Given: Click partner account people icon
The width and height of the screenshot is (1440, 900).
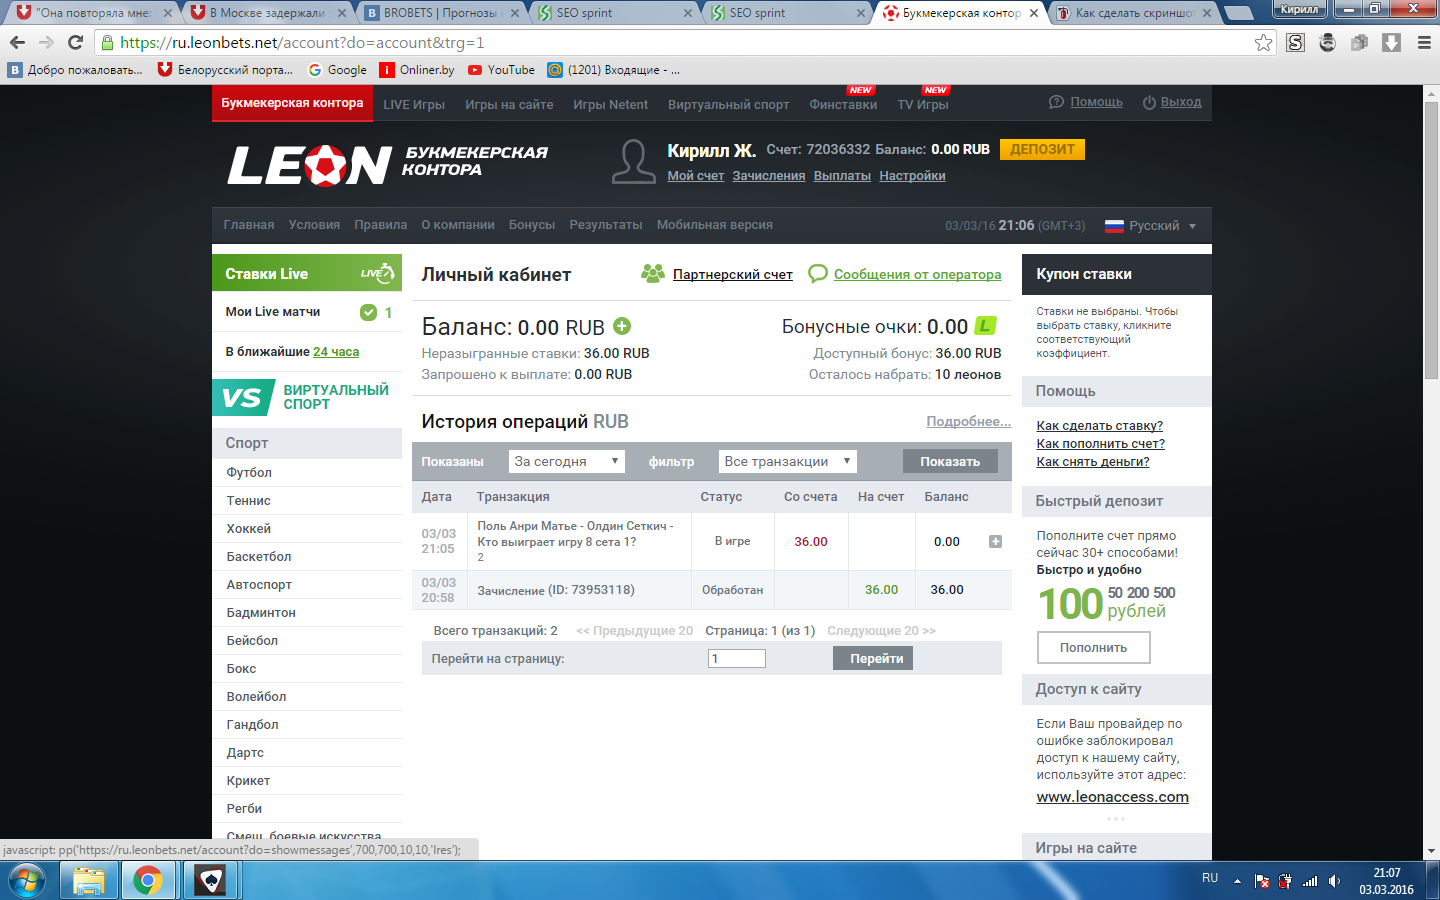Looking at the screenshot, I should (x=653, y=273).
